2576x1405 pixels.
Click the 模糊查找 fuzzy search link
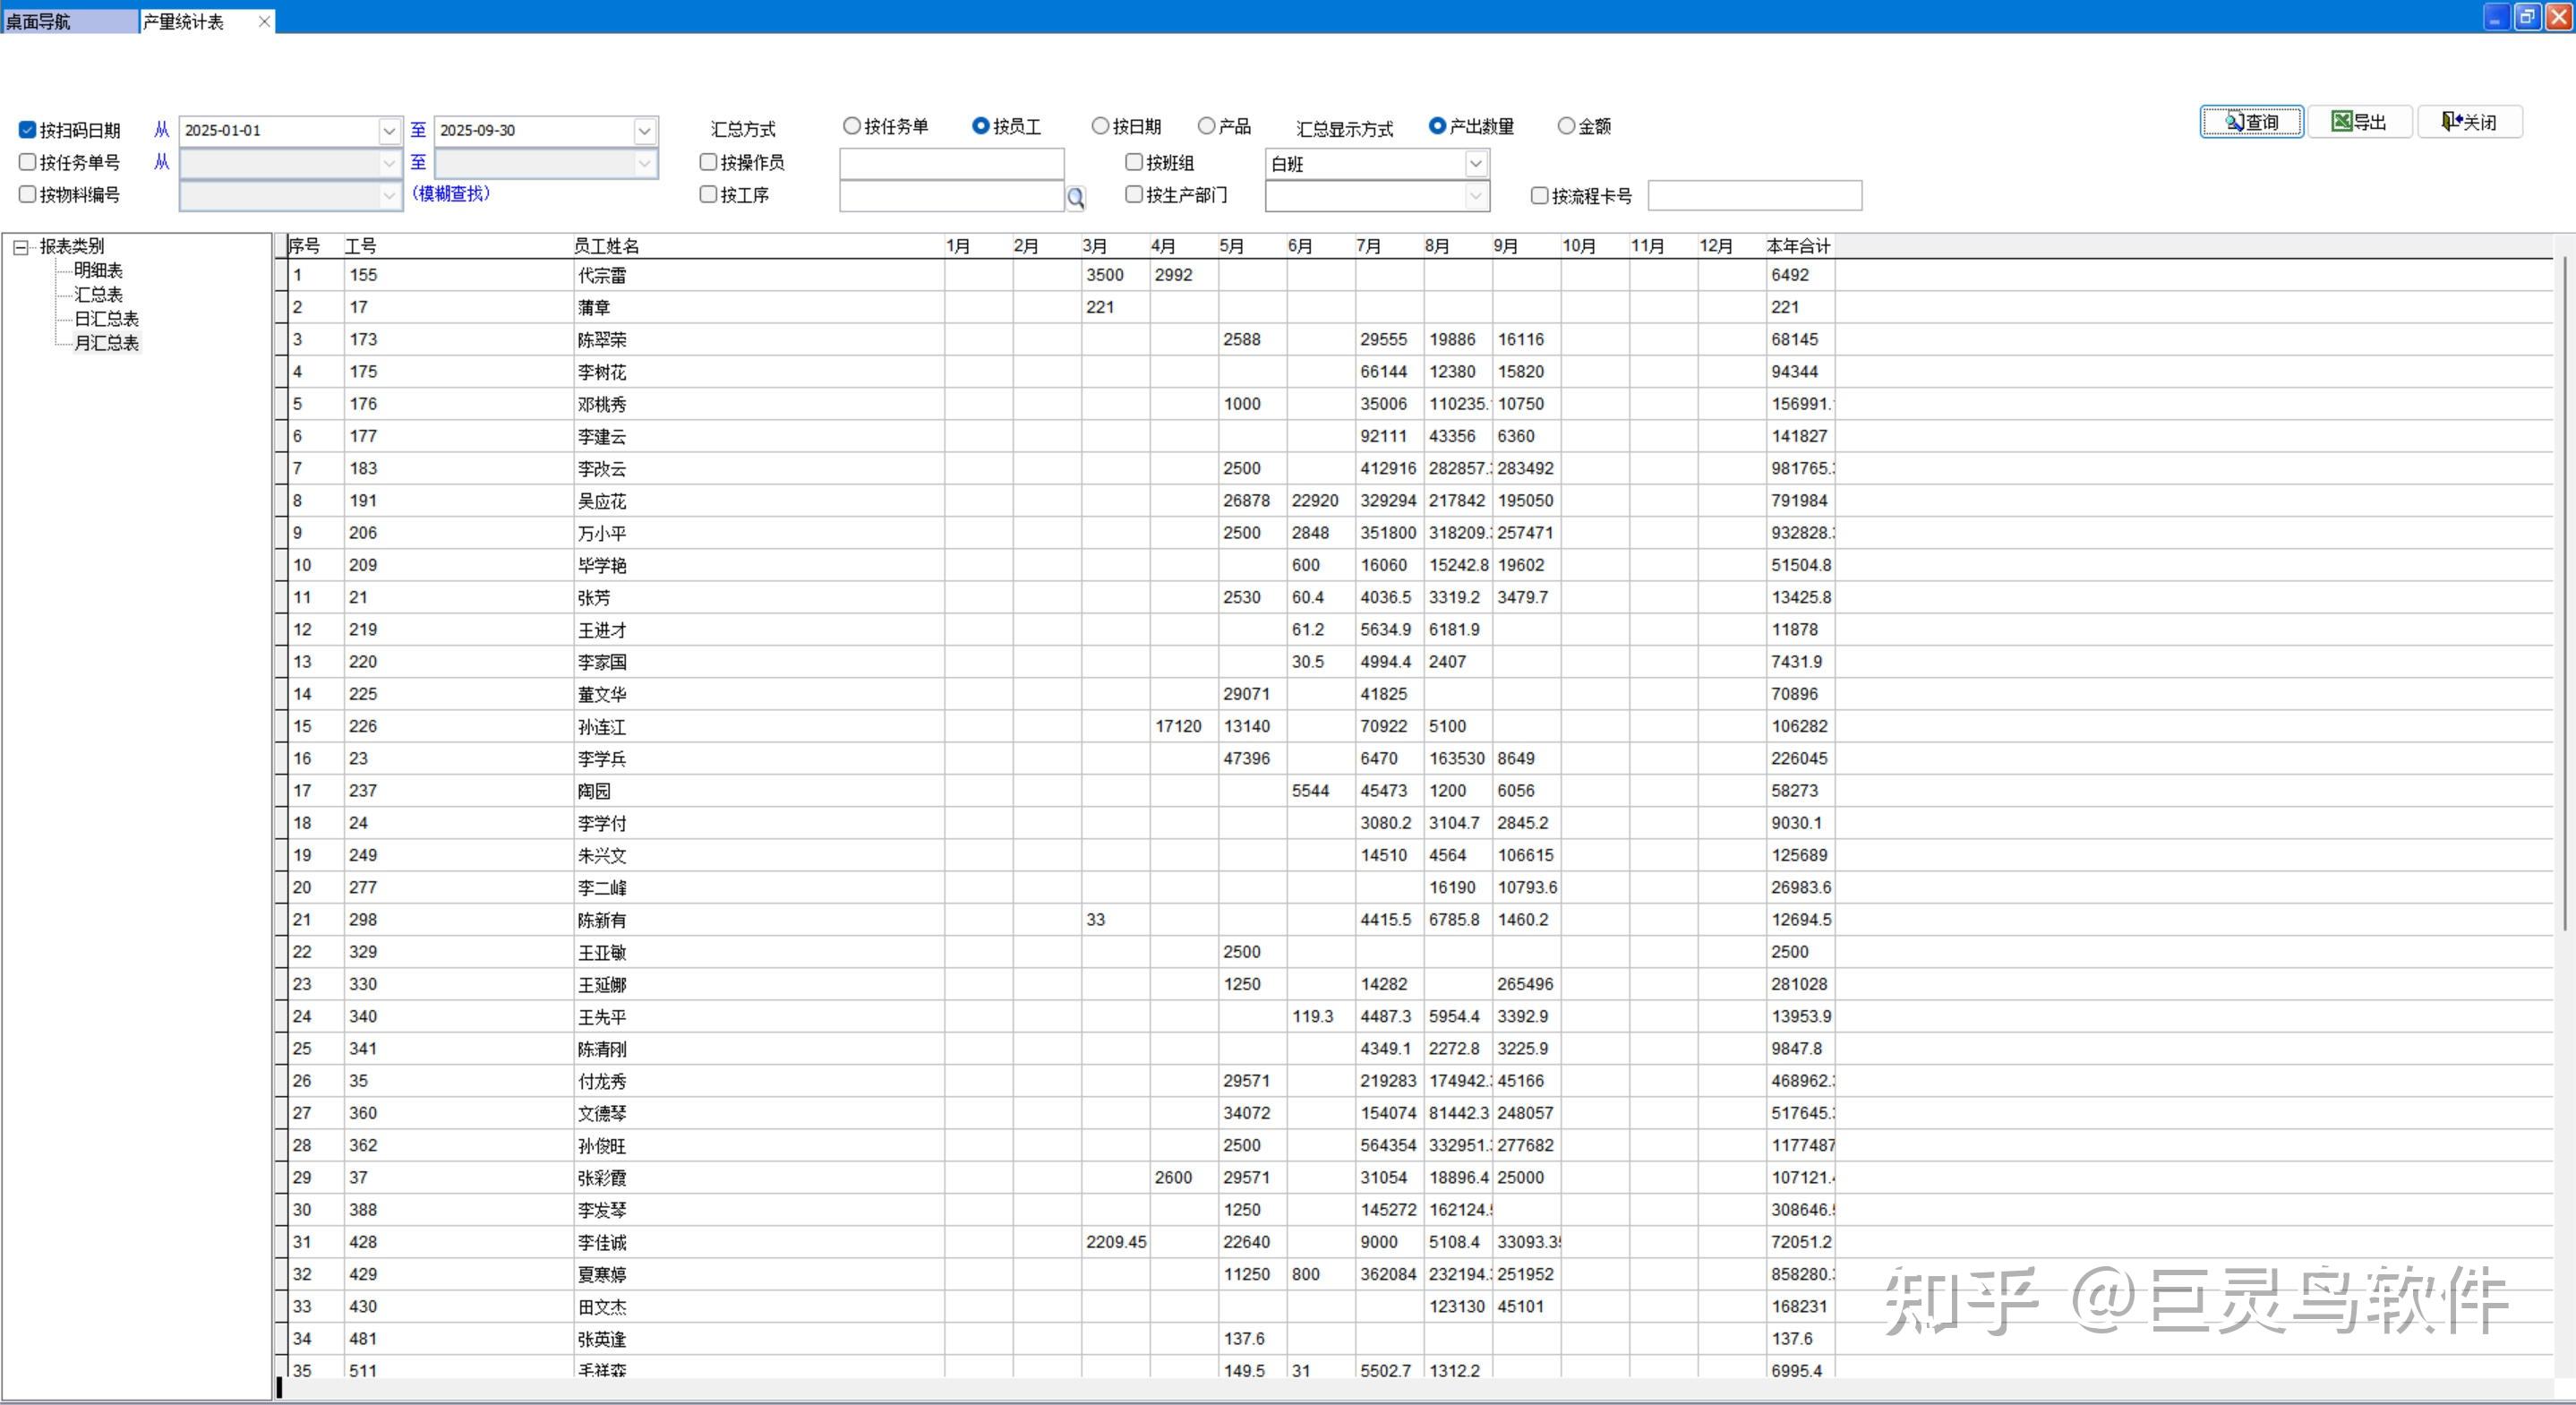(x=451, y=194)
